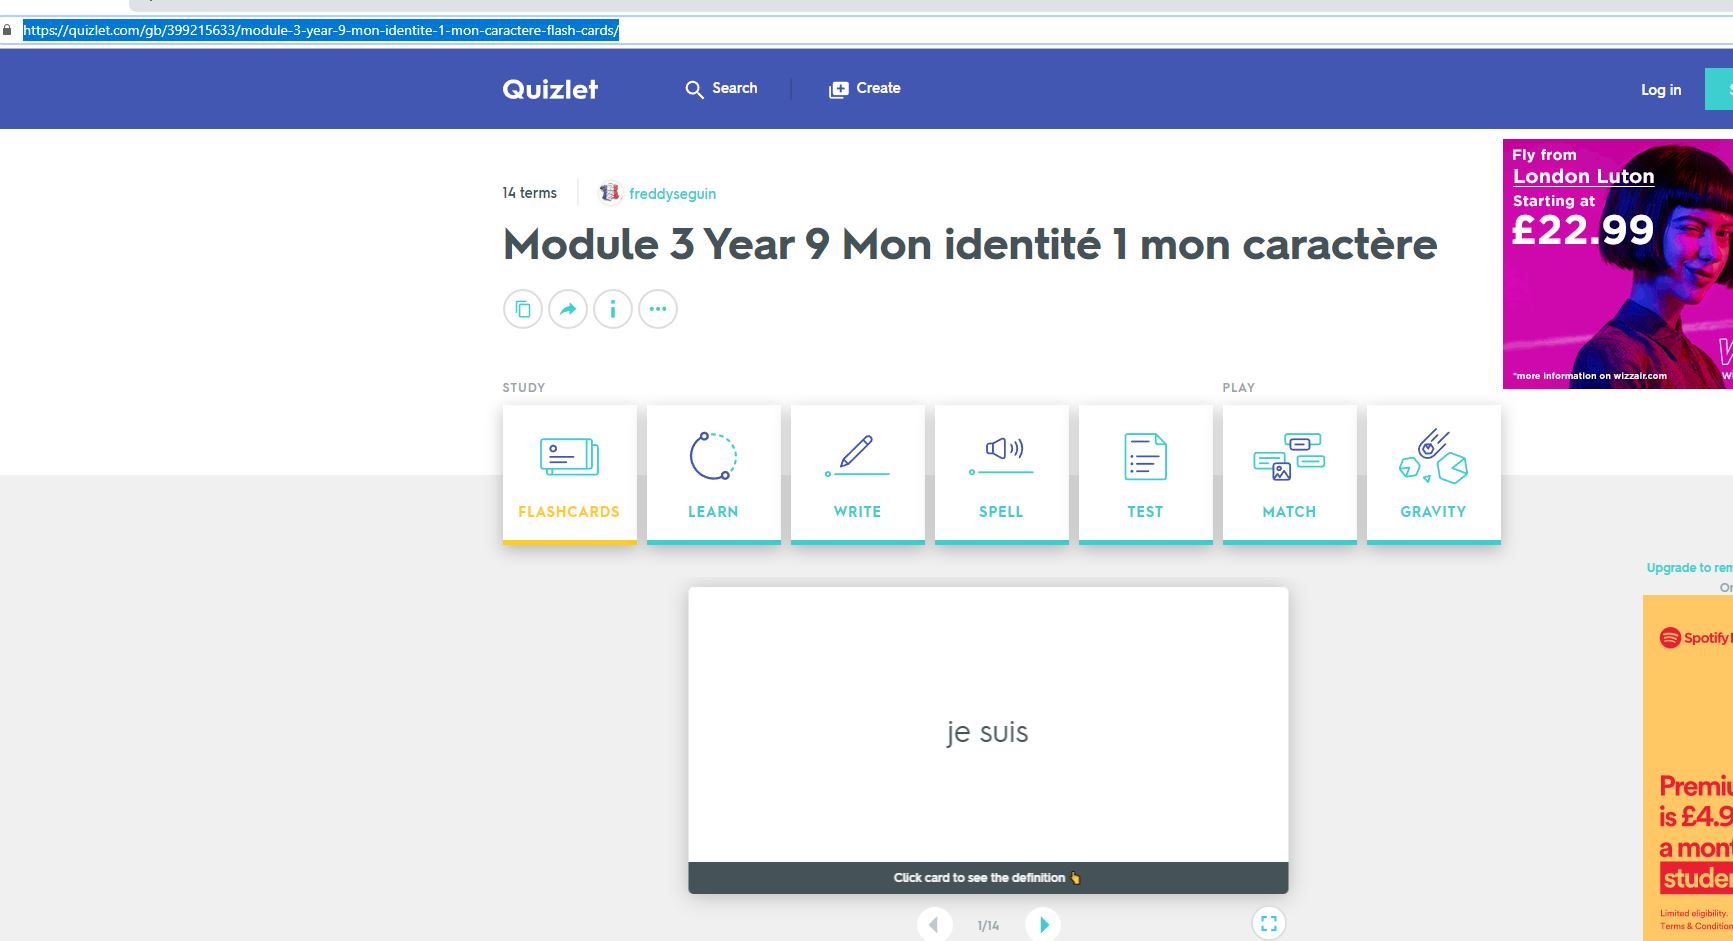Open freddyseguin's profile link
1733x941 pixels.
pyautogui.click(x=672, y=194)
